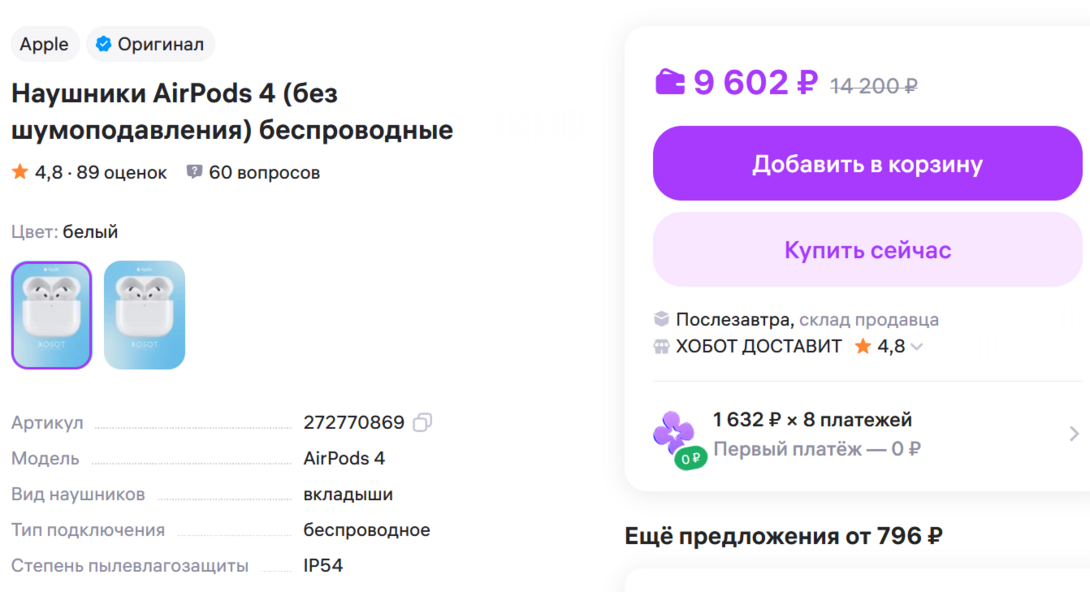Screen dimensions: 1090x592
Task: Click the purple wallet price icon
Action: coord(669,81)
